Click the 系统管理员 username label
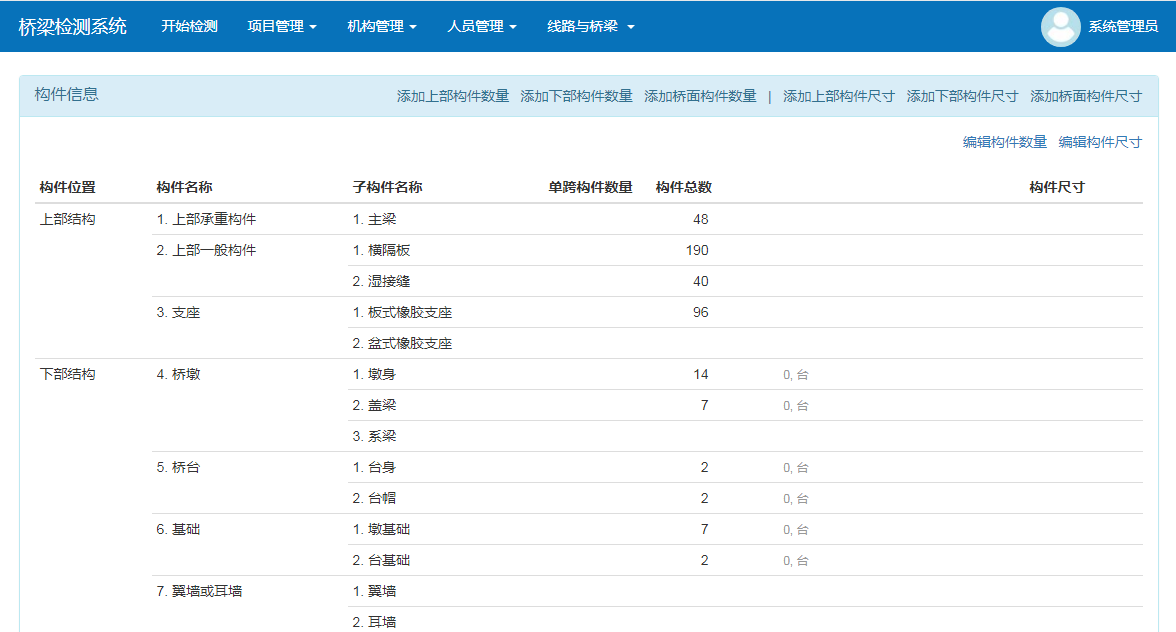This screenshot has height=632, width=1176. (x=1123, y=27)
